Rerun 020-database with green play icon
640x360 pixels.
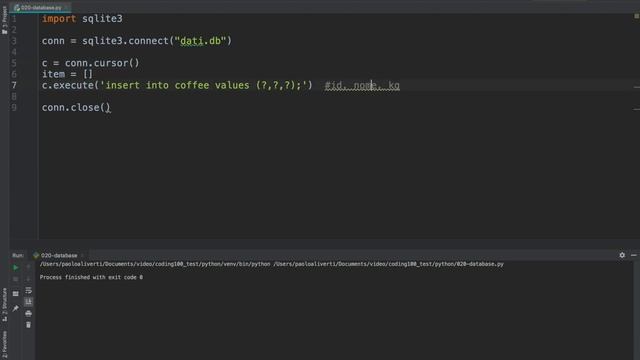click(x=16, y=268)
